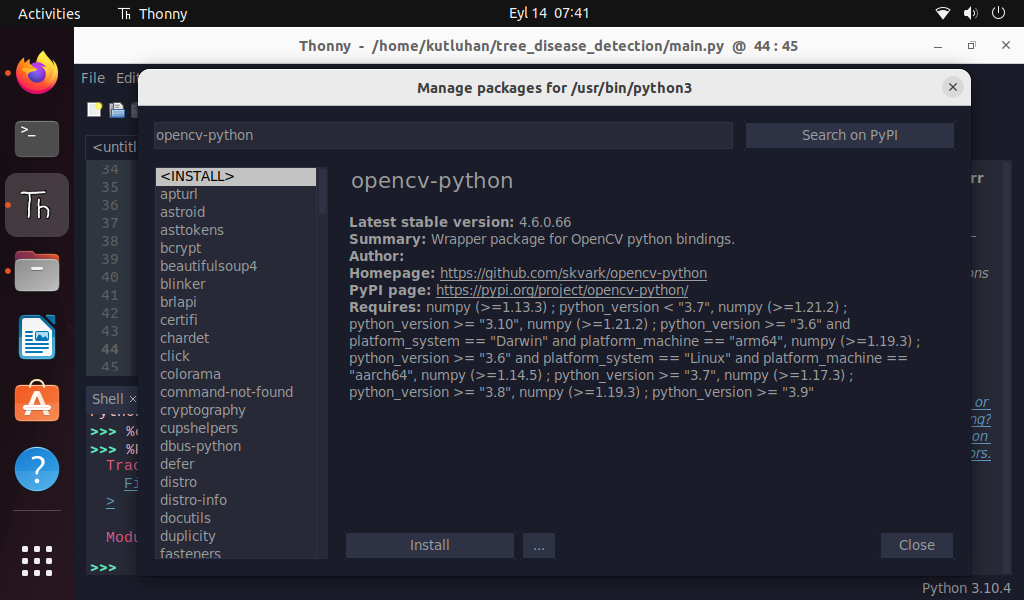Click the "..." button beside Install
Screen dimensions: 1024x600
point(538,545)
